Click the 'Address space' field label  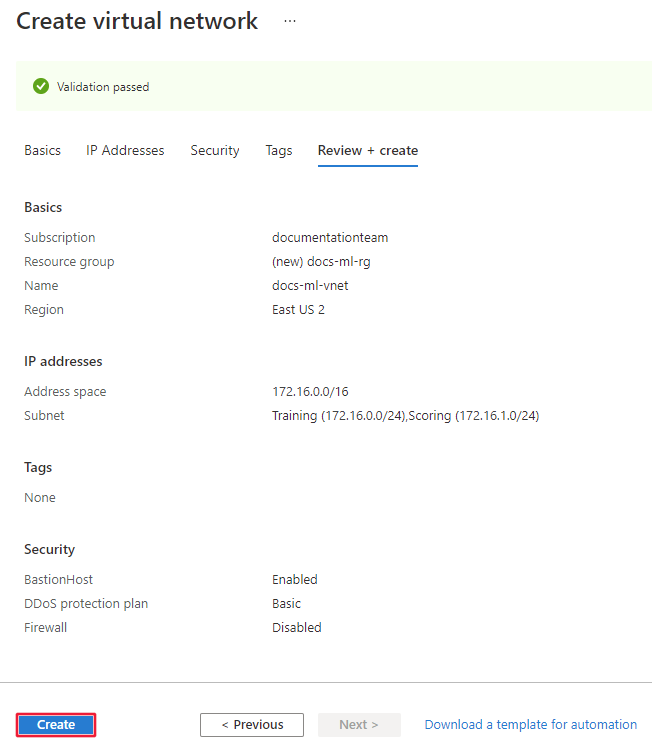coord(65,392)
